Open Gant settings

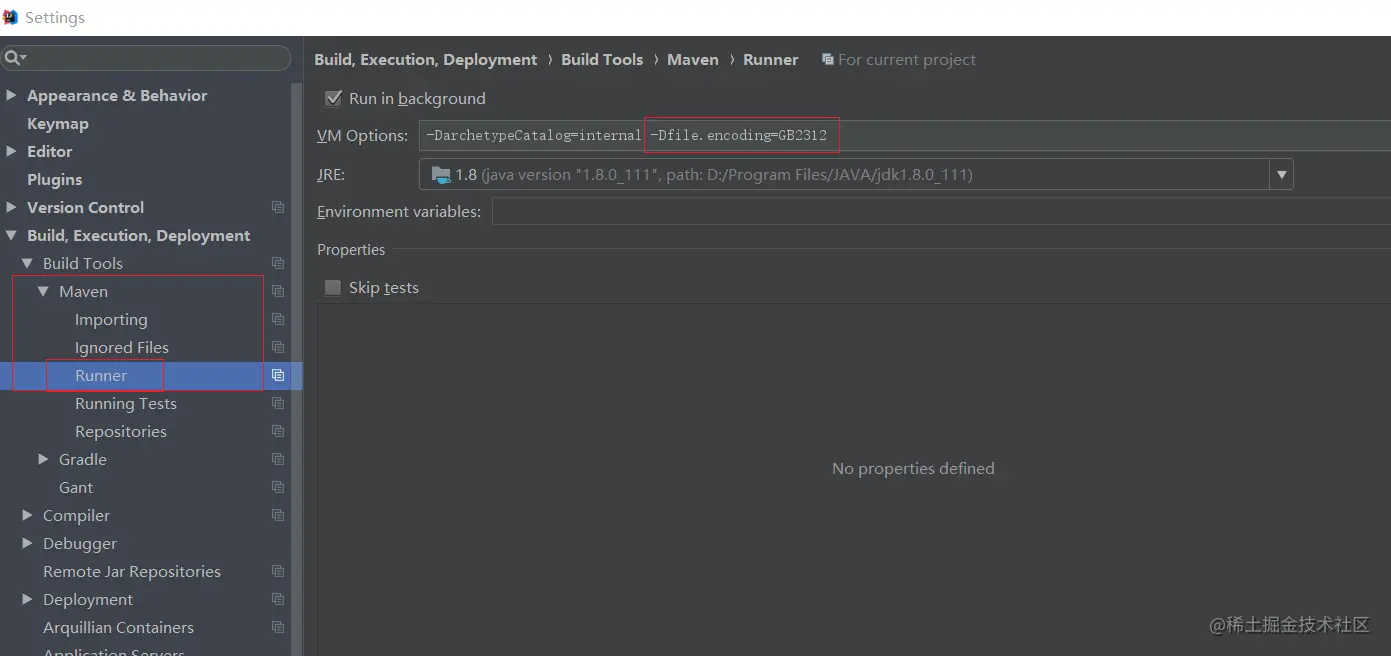(76, 488)
